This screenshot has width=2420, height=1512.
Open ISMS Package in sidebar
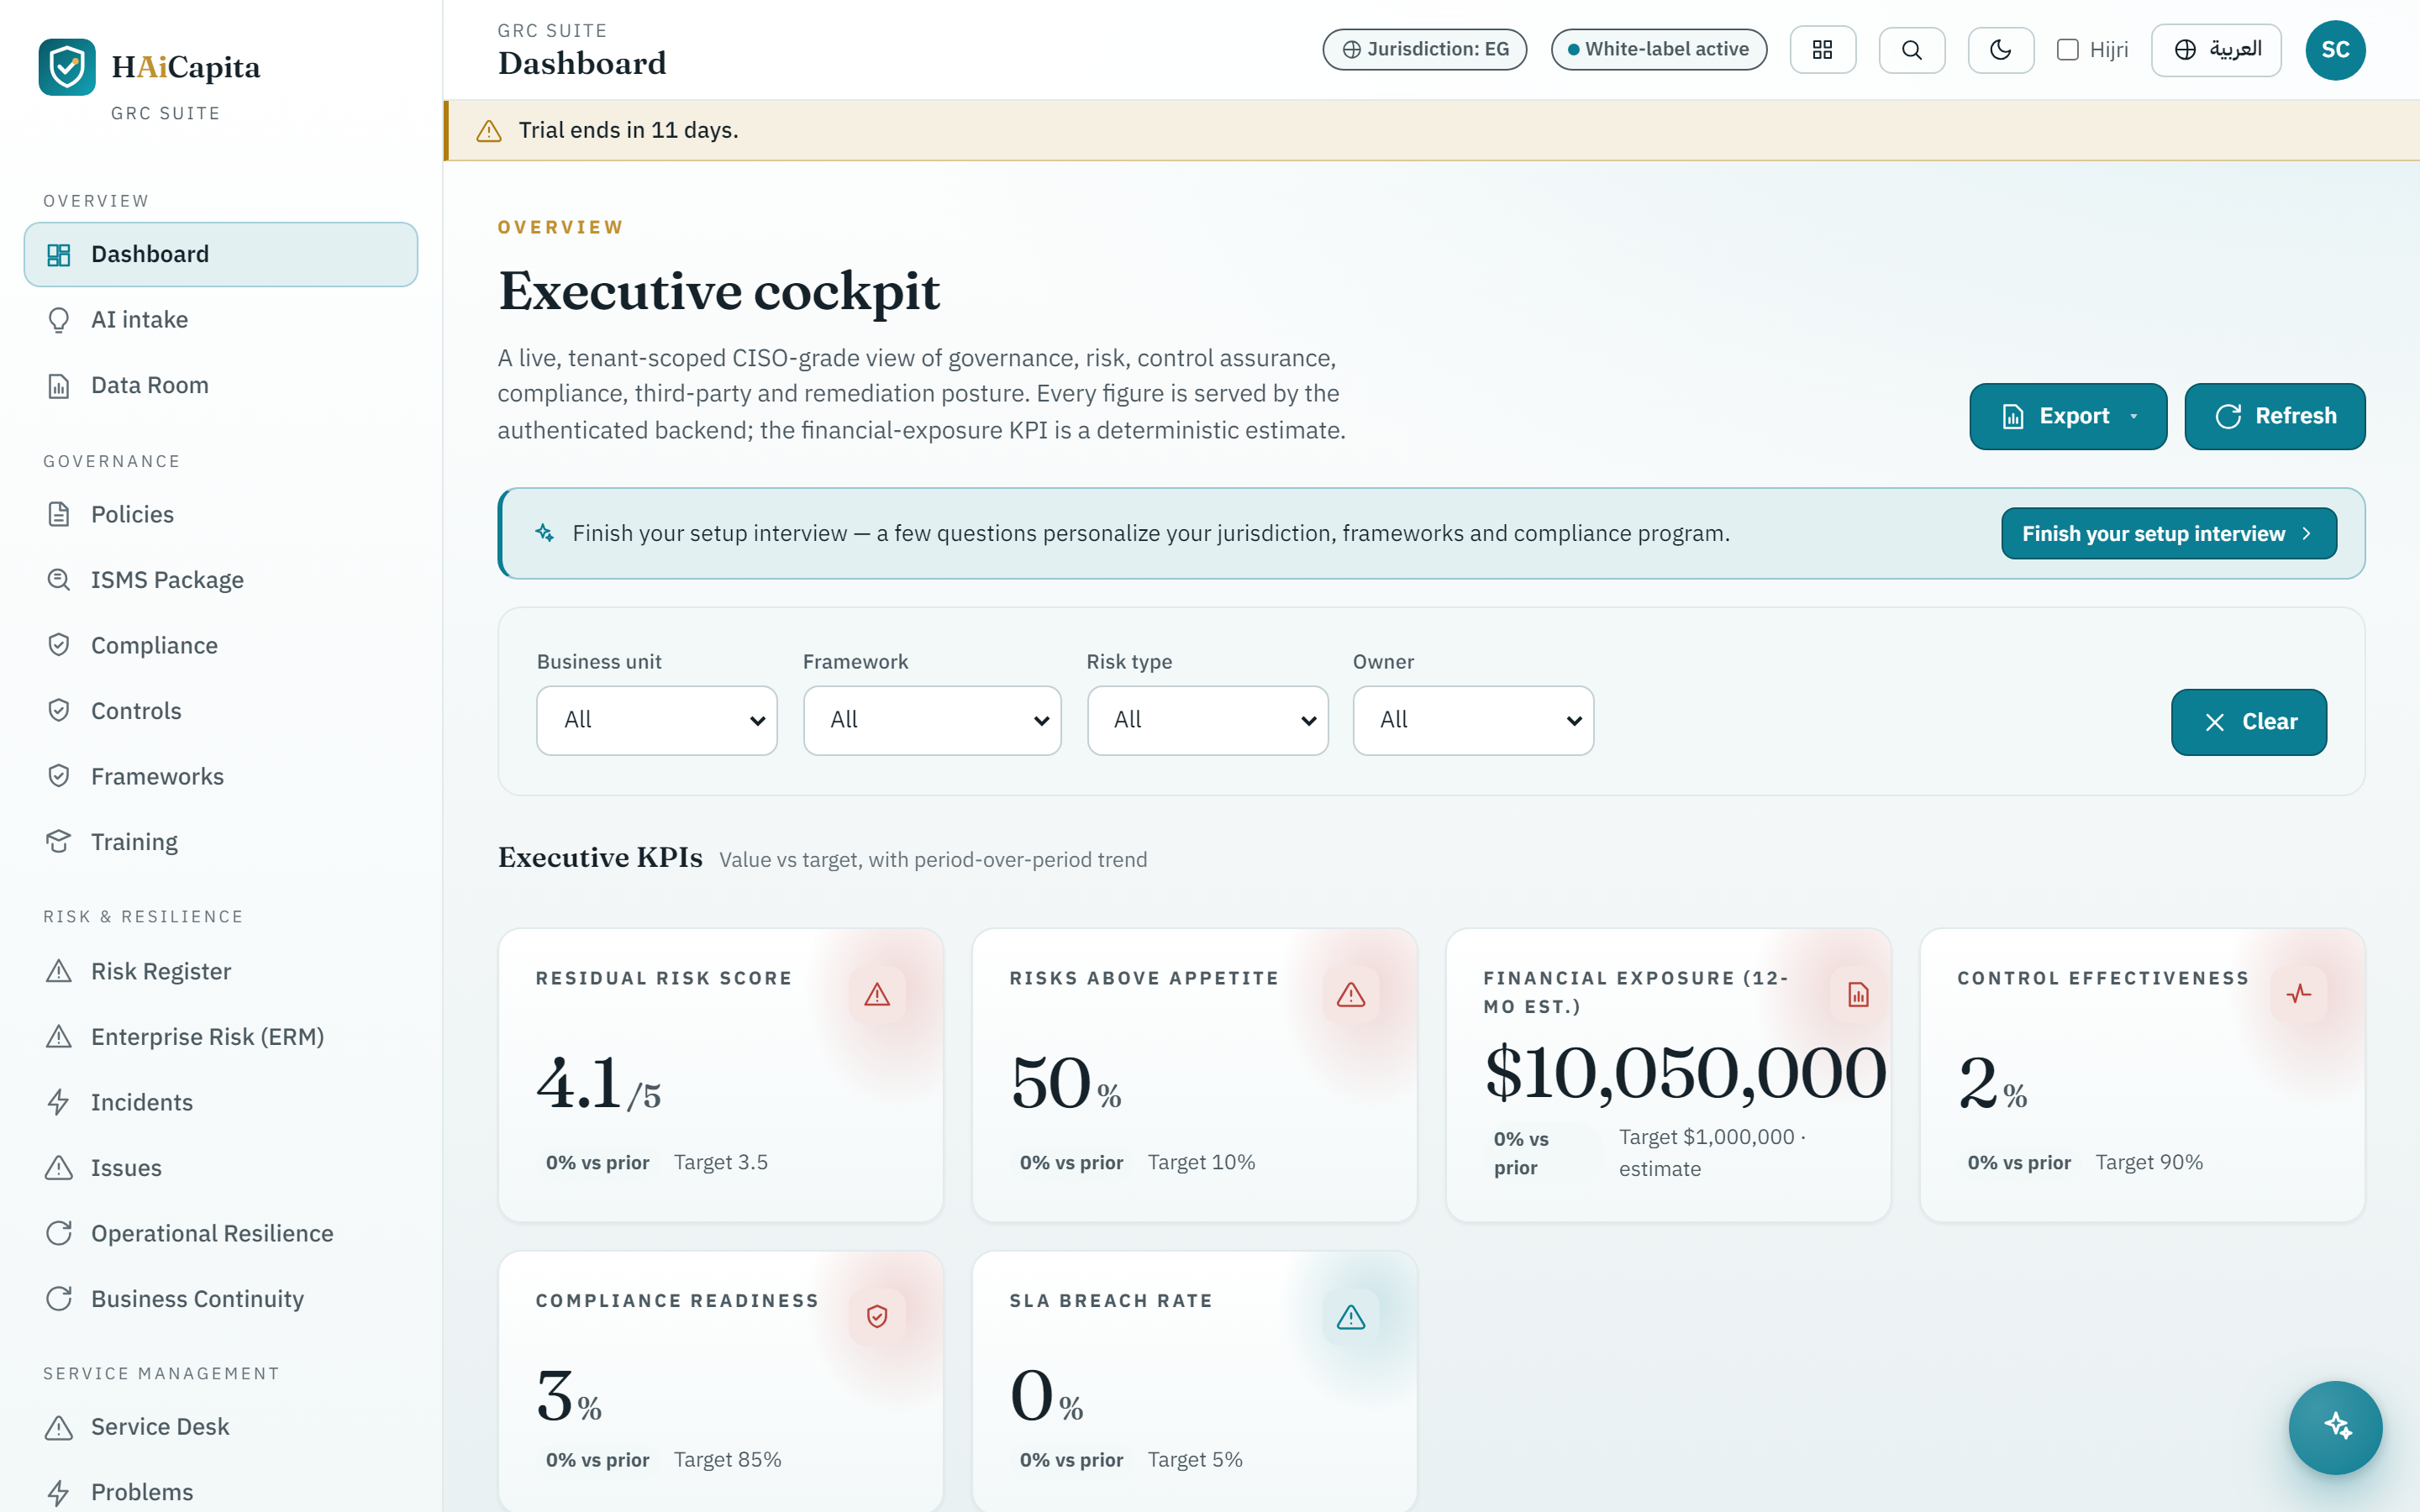[220, 580]
